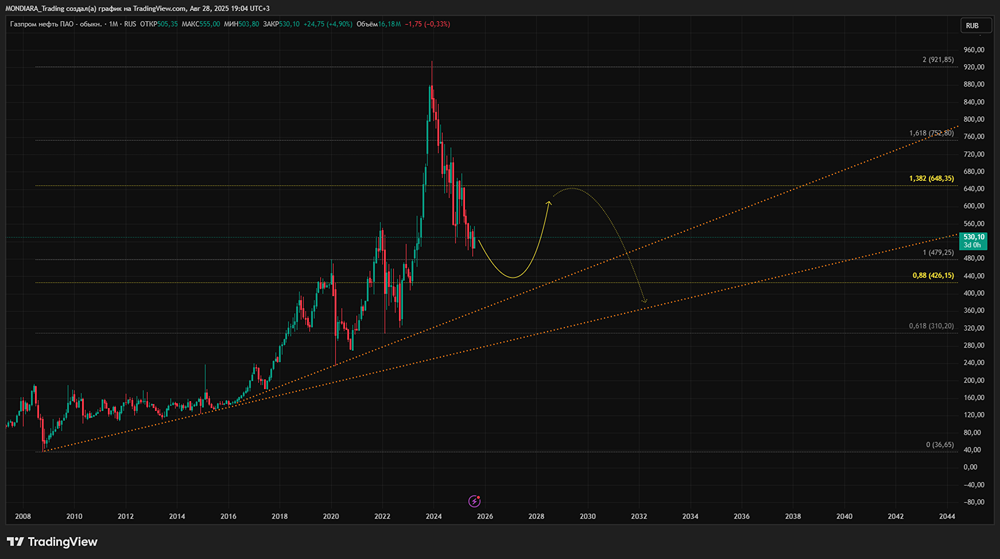Click the ОТКР value 505,35

167,24
